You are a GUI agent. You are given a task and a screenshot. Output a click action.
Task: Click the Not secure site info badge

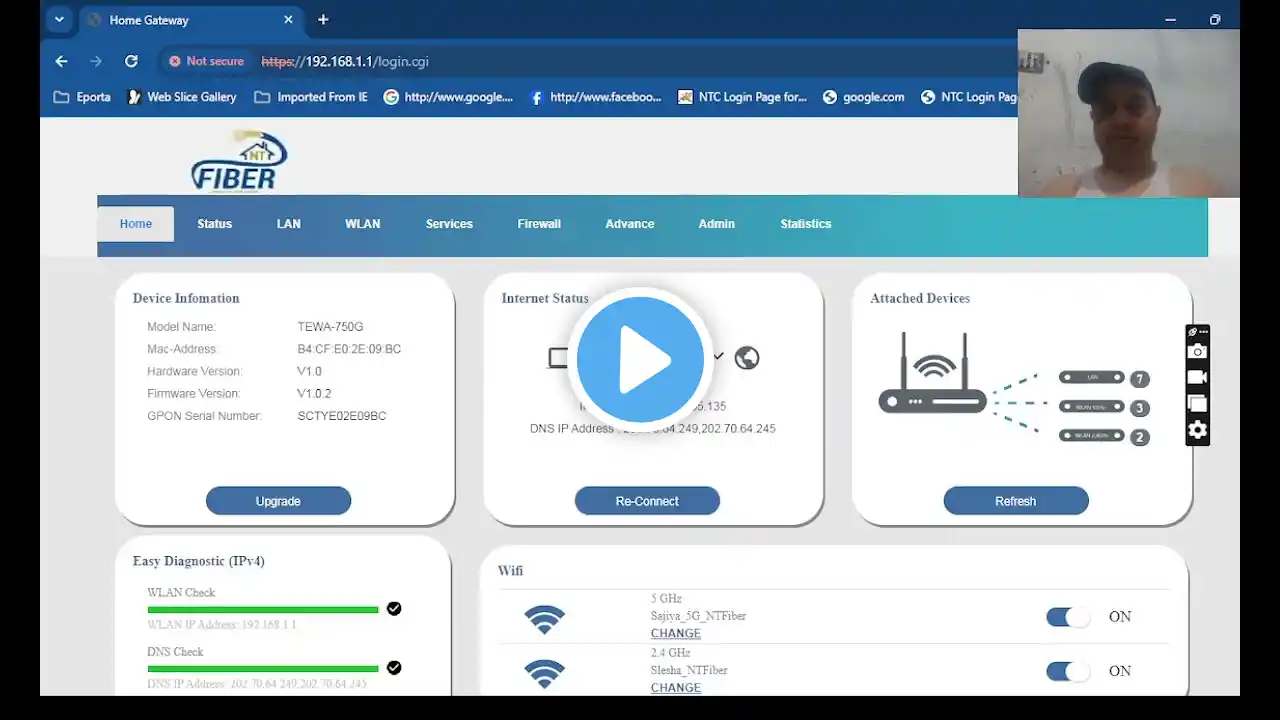tap(206, 61)
